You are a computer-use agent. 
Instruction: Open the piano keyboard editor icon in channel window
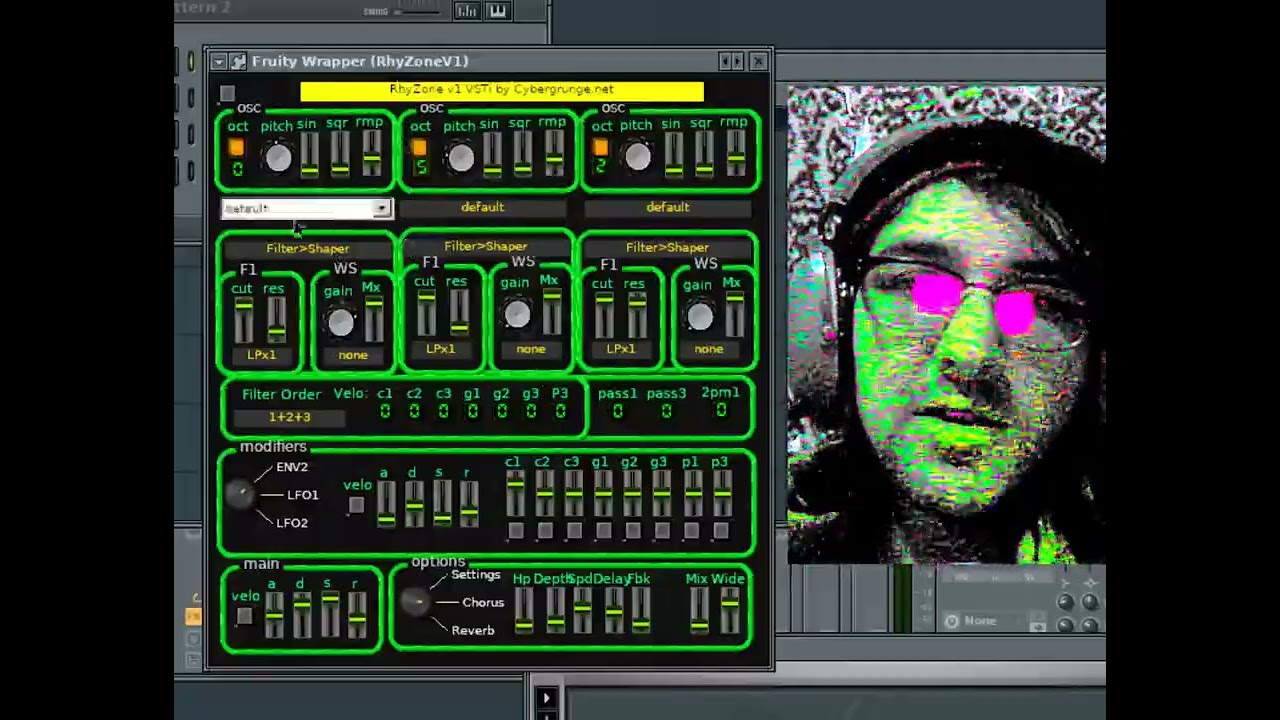pyautogui.click(x=498, y=11)
